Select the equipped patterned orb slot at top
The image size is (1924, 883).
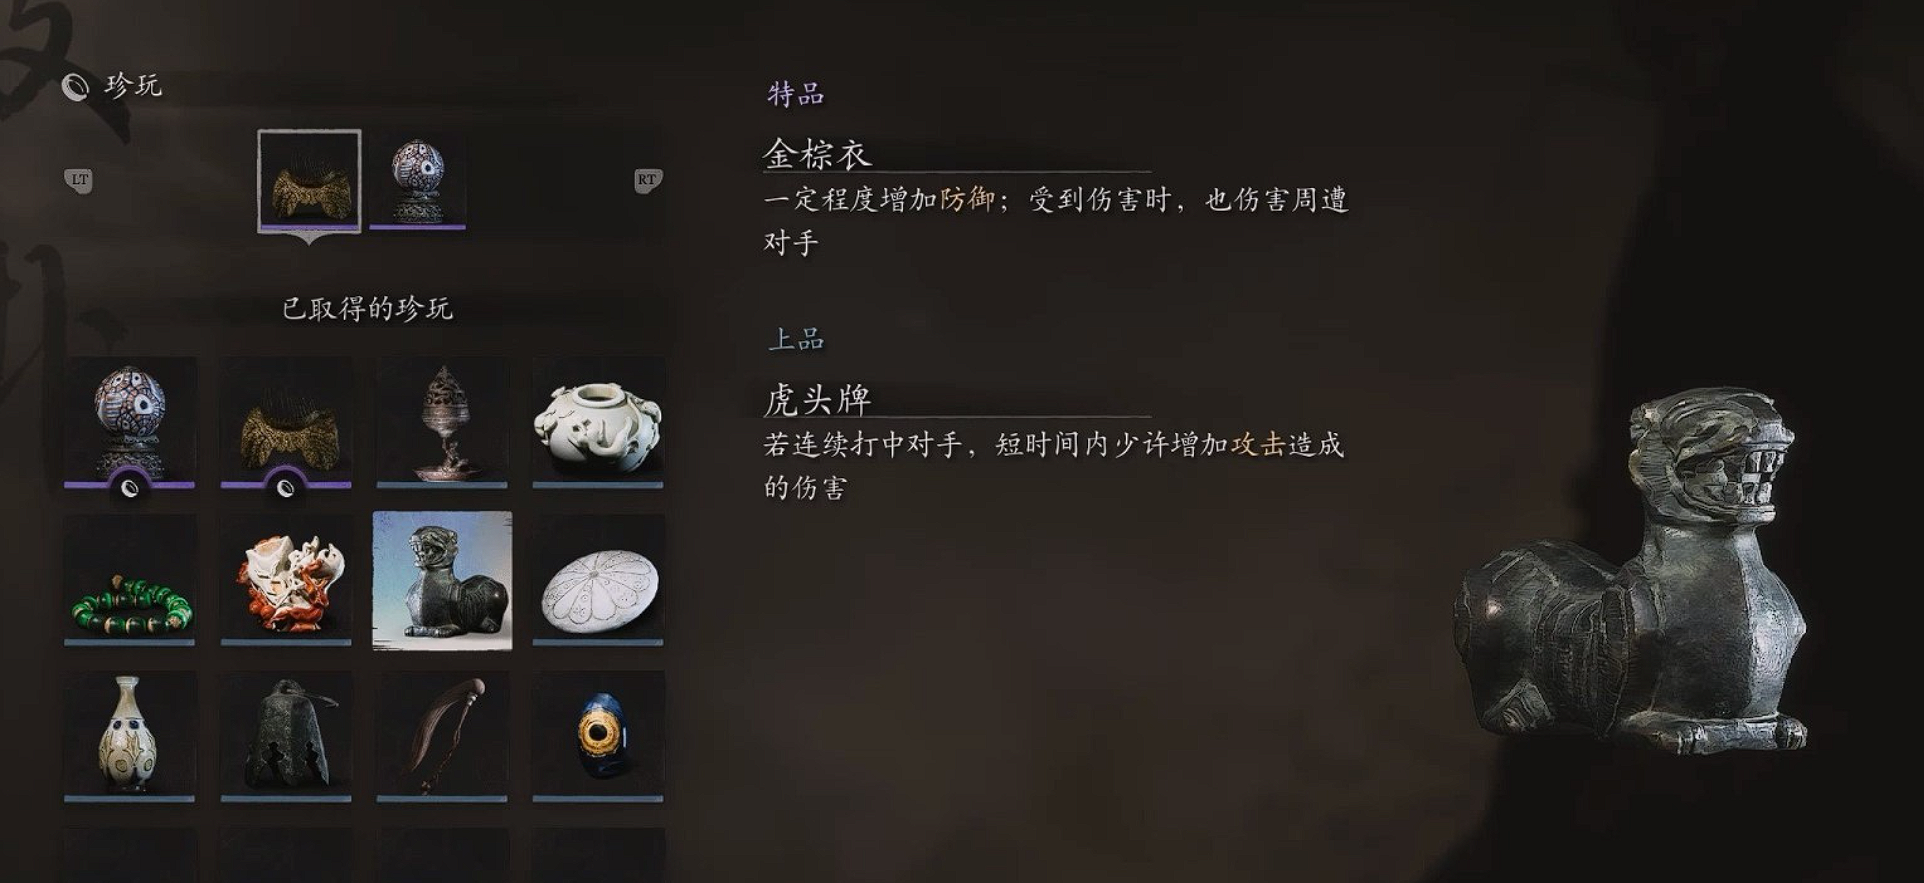click(417, 181)
